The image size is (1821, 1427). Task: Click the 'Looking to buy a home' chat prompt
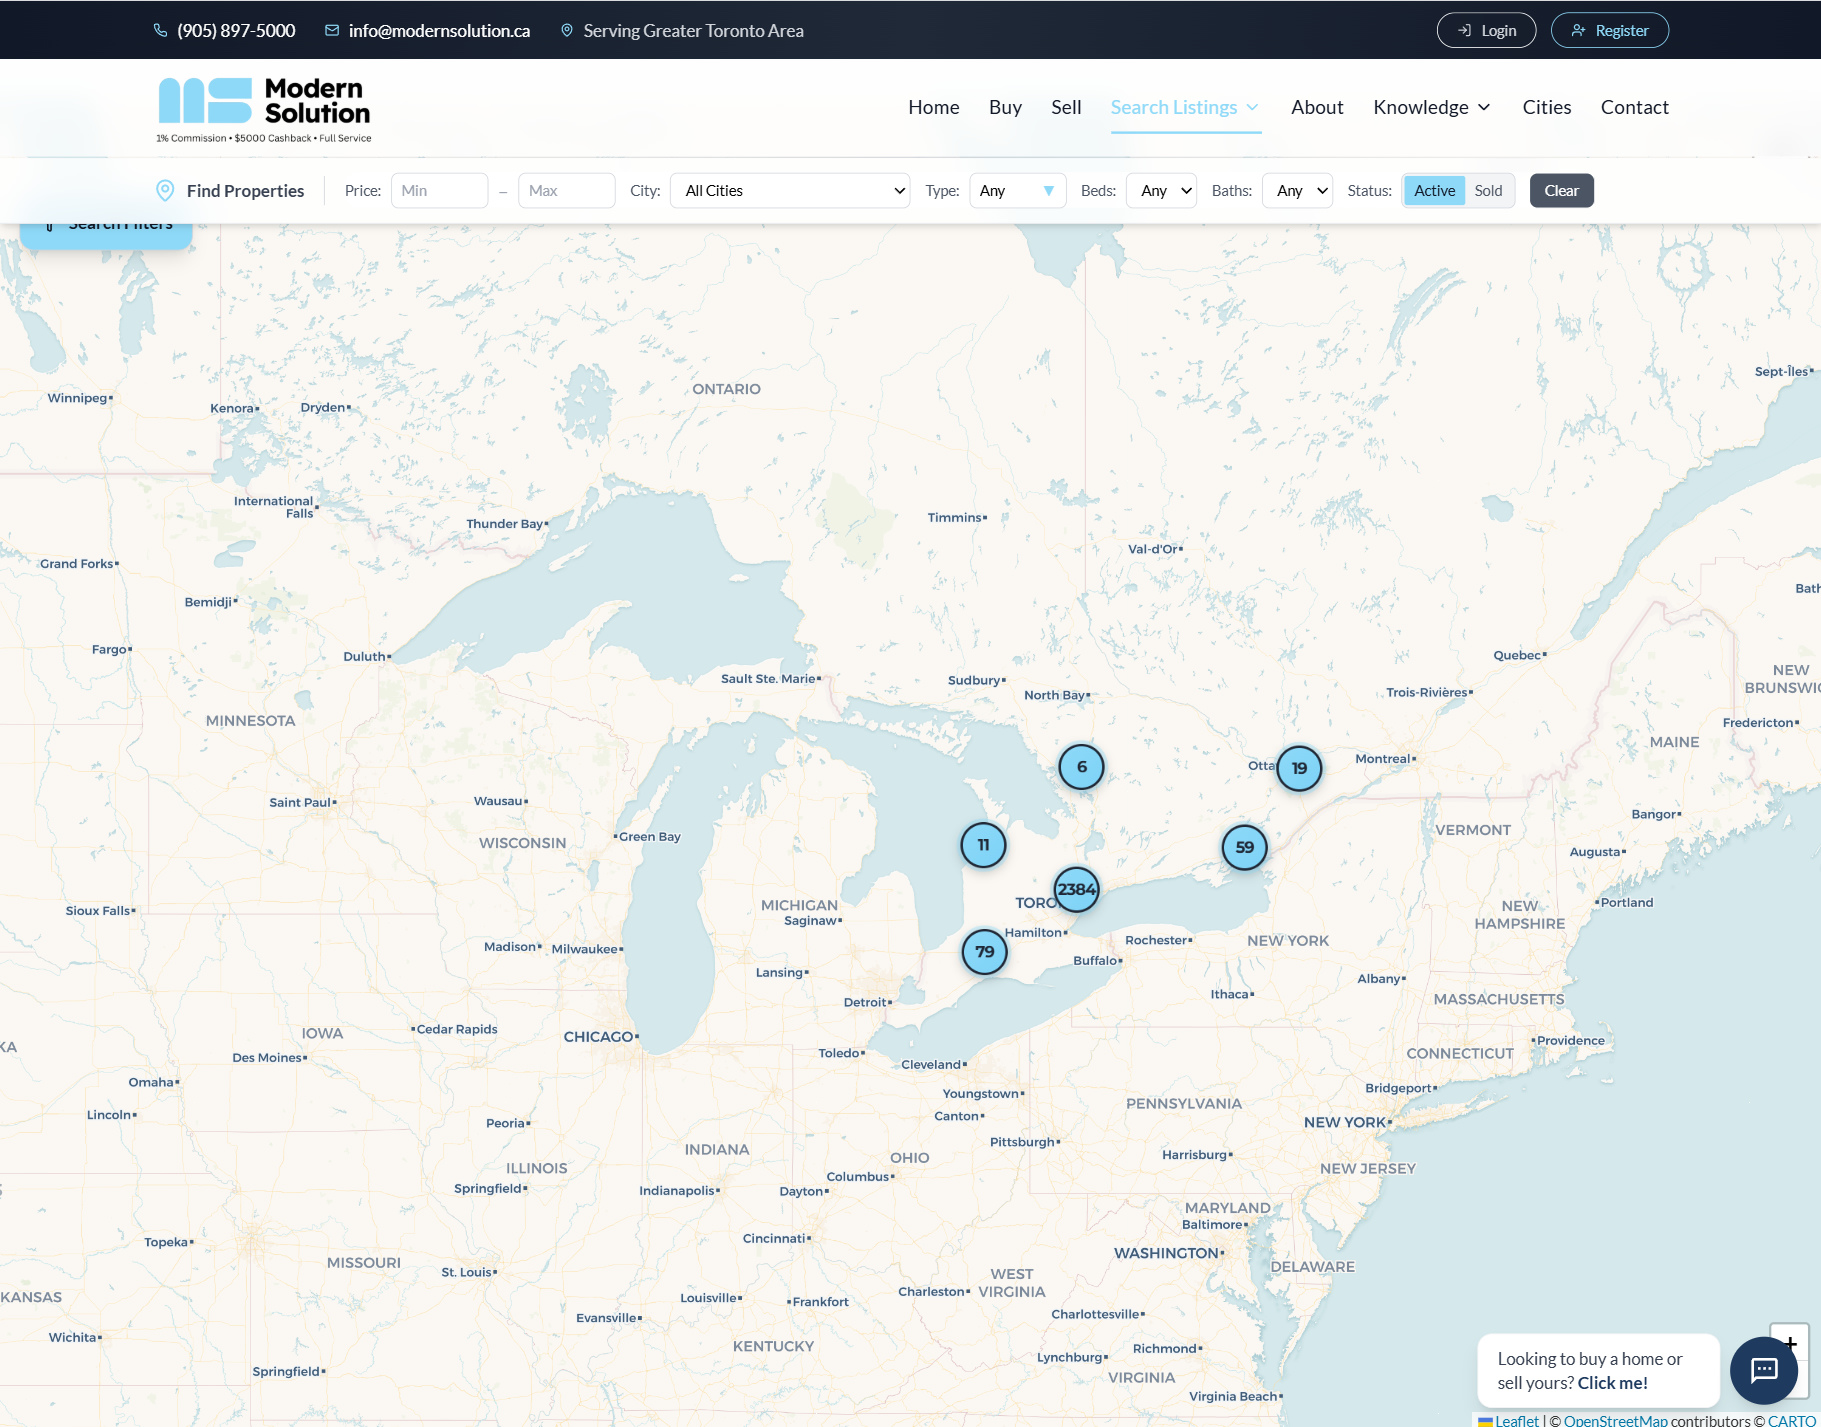(1598, 1370)
